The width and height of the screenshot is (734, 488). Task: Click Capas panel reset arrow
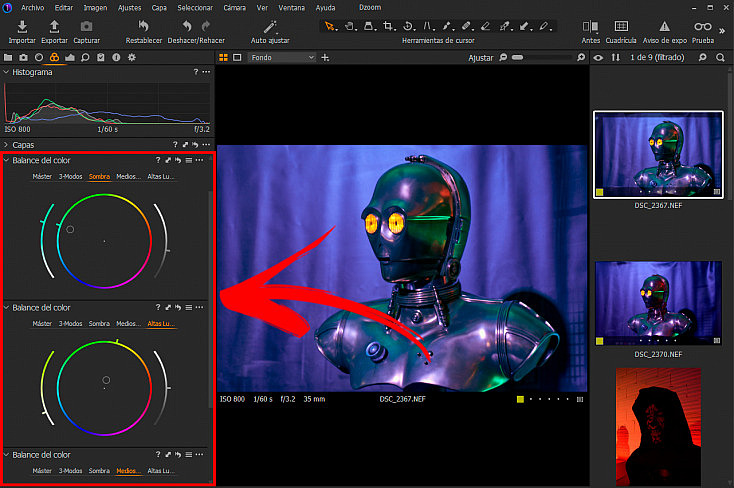(195, 145)
